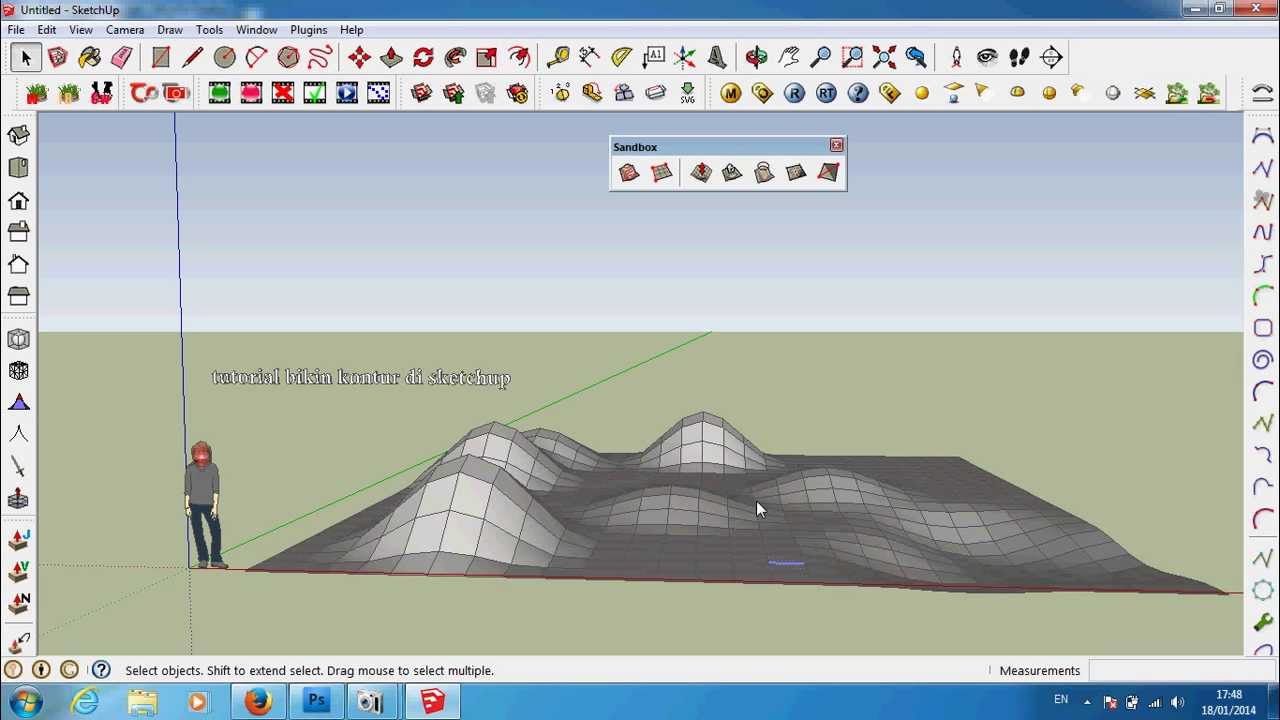The image size is (1280, 720).
Task: Pick the Arc drawing tool
Action: pos(257,58)
